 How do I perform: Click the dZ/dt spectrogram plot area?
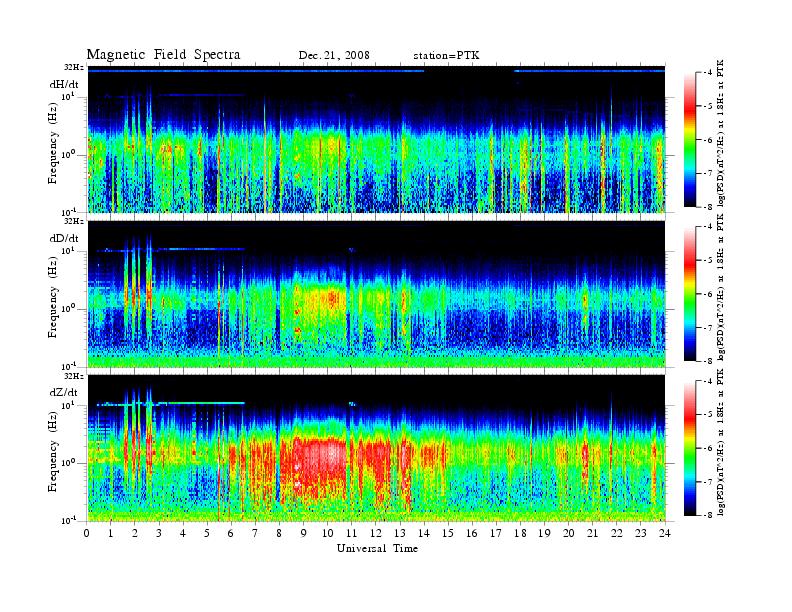pos(376,448)
